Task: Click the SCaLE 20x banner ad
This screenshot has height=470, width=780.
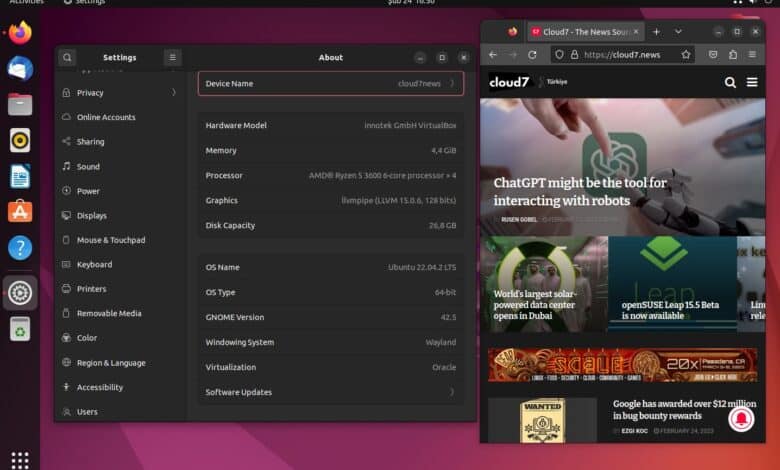Action: coord(622,365)
